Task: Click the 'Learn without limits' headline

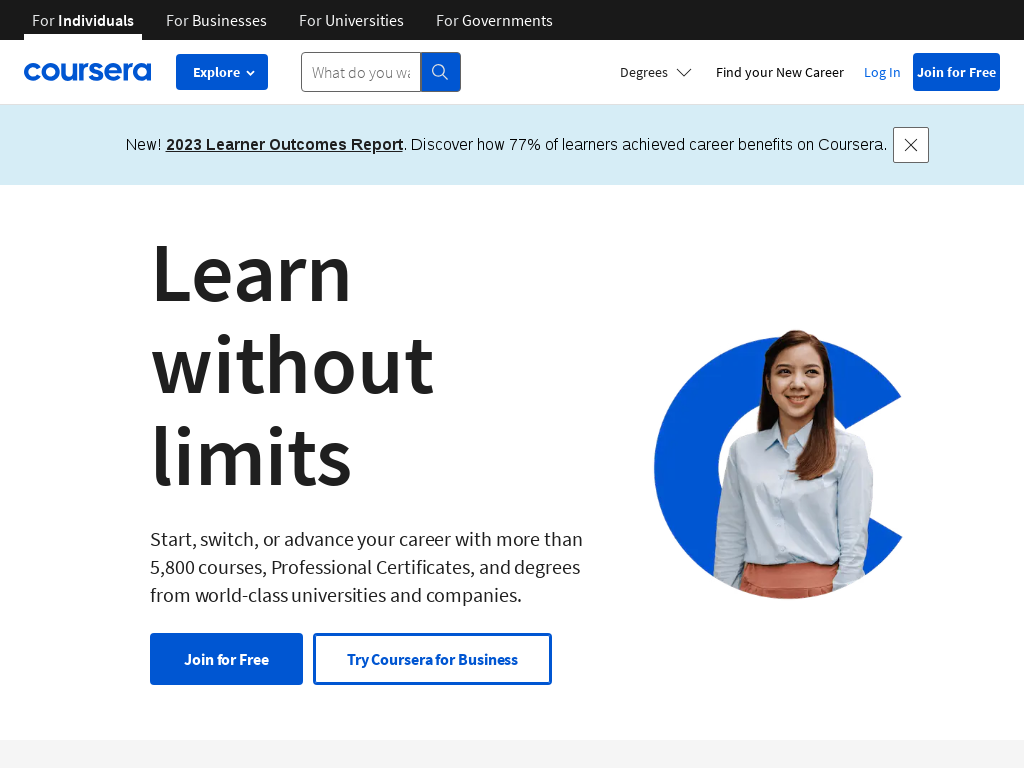Action: (x=293, y=364)
